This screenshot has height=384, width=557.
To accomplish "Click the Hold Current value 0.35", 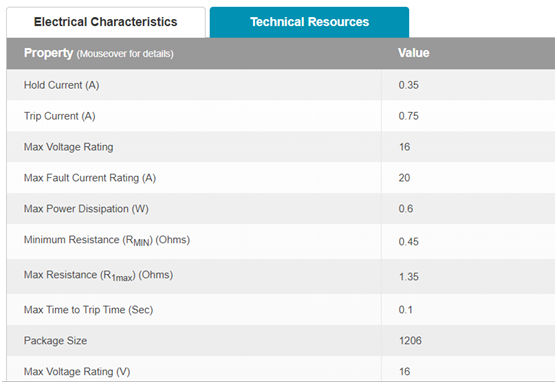I will click(x=409, y=85).
